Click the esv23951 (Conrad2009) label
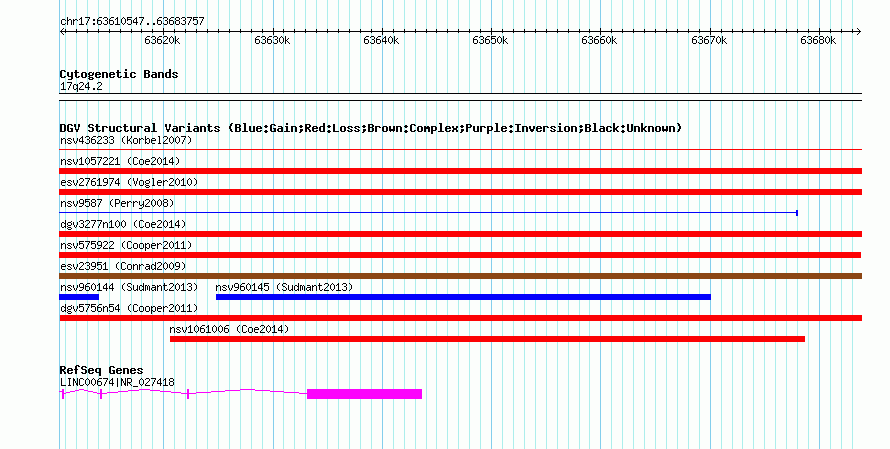890x449 pixels. 123,266
